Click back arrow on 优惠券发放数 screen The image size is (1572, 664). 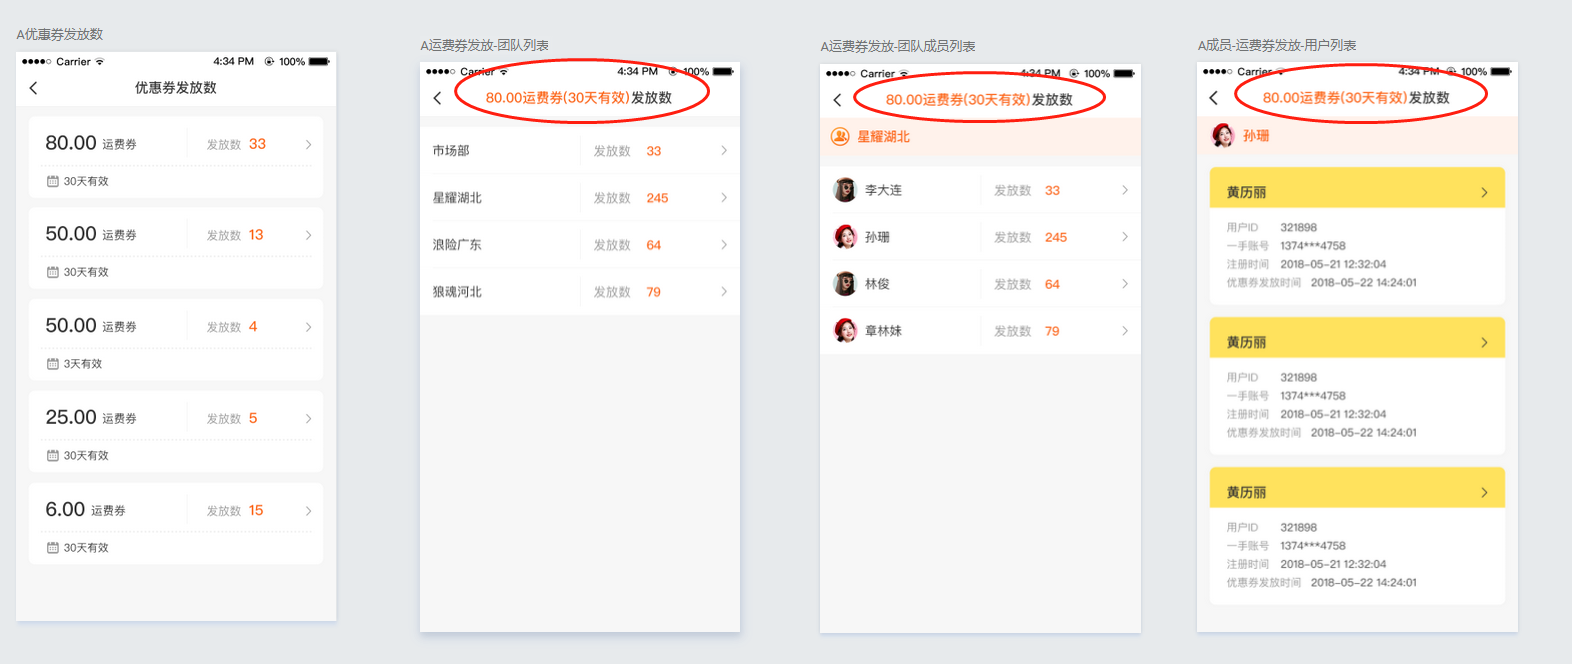(x=33, y=88)
